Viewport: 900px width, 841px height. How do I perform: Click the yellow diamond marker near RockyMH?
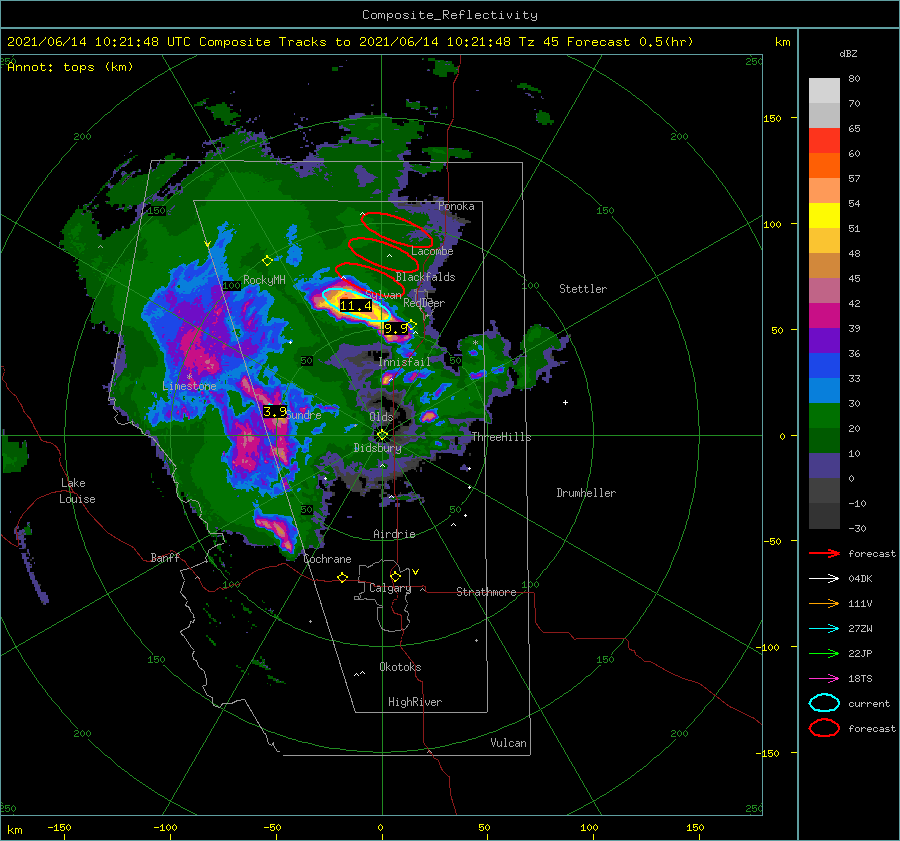267,261
